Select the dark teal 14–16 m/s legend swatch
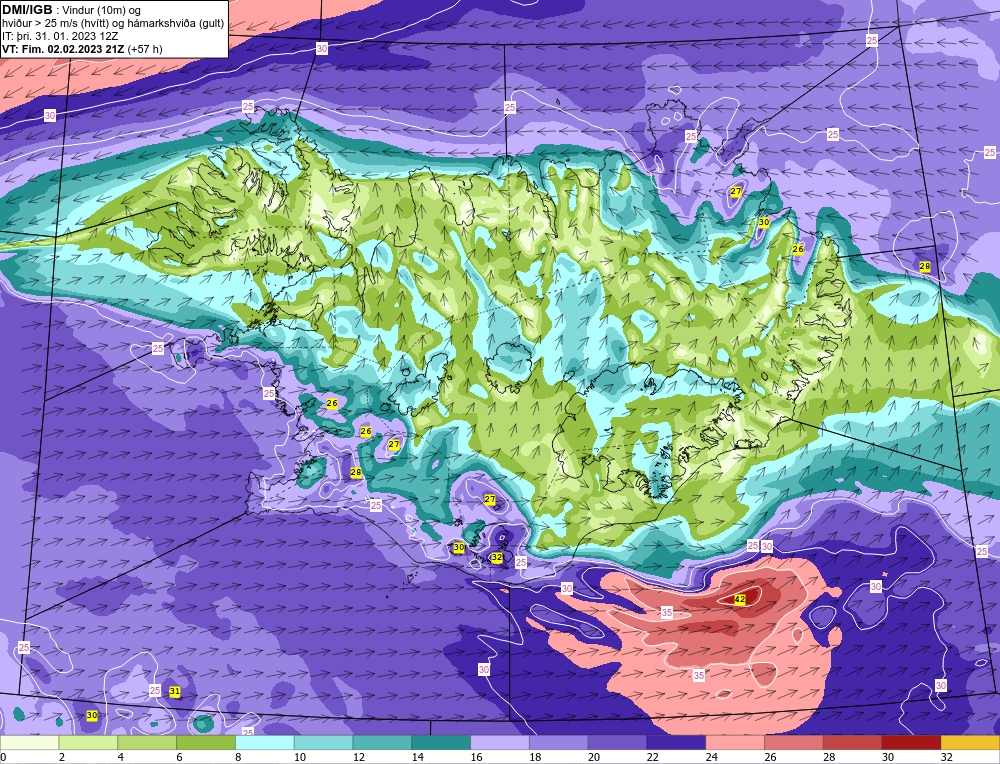Screen dimensions: 1000x764 tap(441, 742)
